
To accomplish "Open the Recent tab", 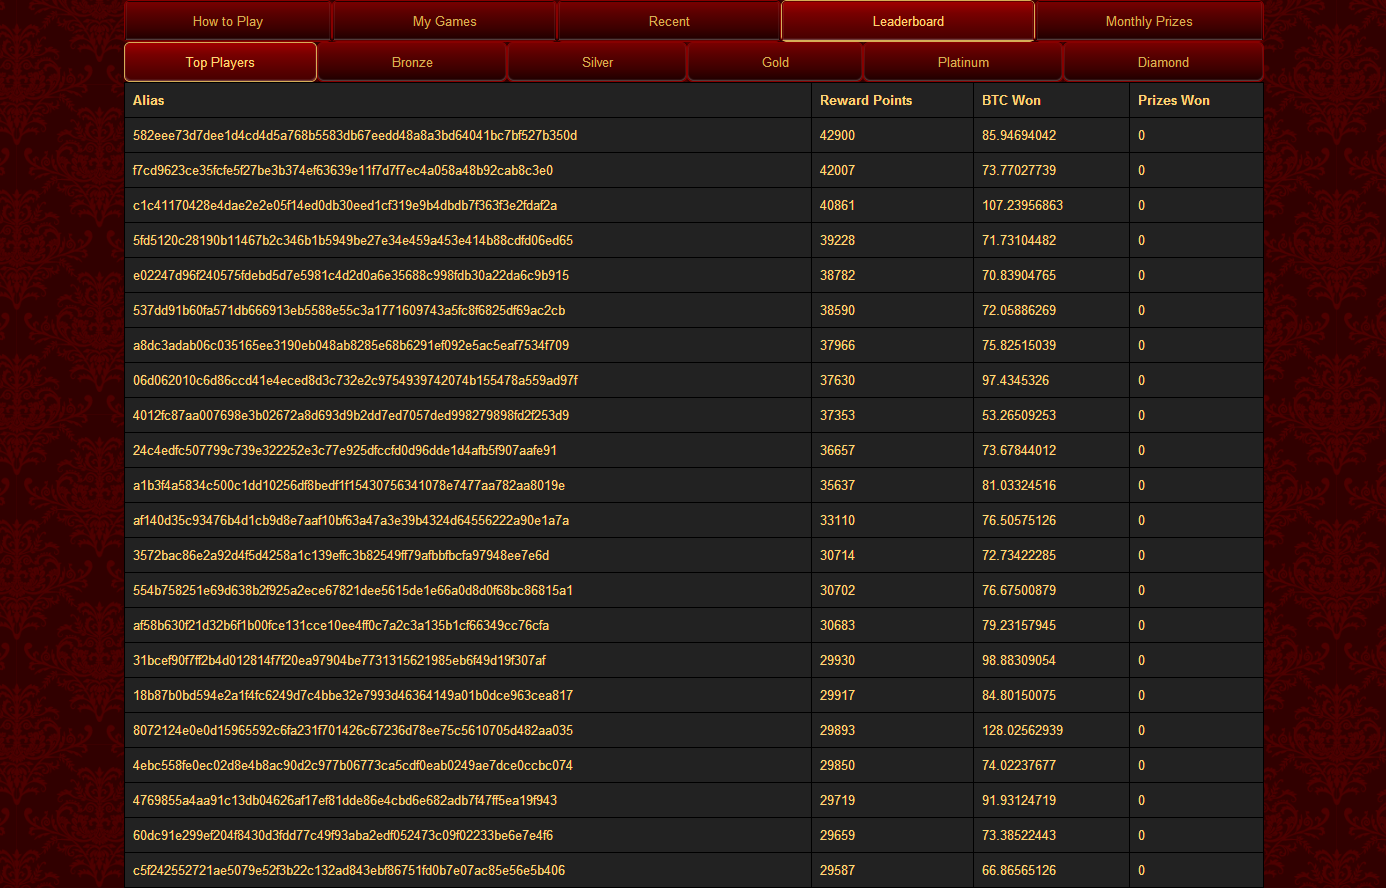I will (669, 21).
